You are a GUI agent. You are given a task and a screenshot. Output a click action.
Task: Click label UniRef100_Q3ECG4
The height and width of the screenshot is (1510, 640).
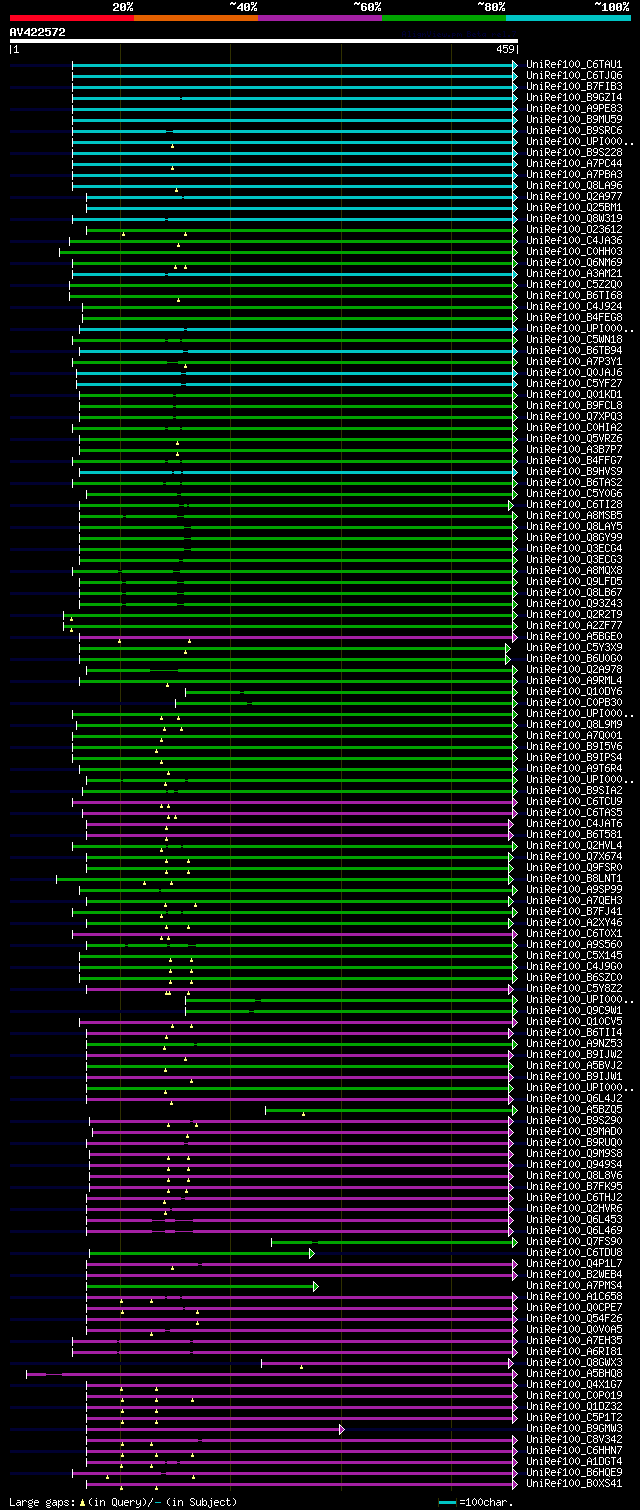click(574, 548)
